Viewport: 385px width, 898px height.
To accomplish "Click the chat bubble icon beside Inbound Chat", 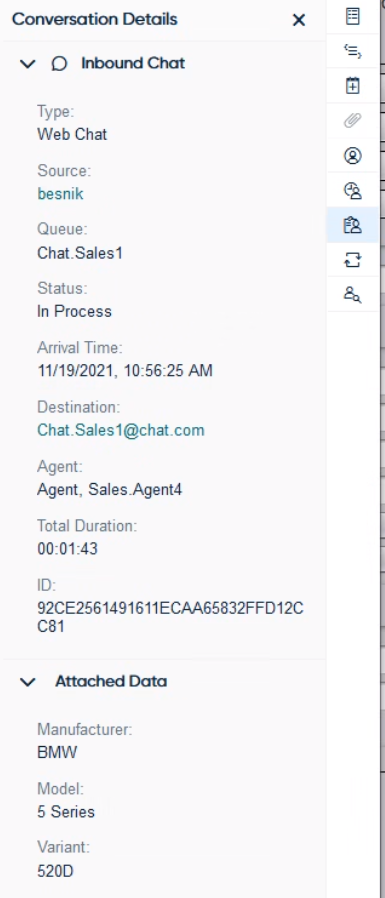I will coord(59,63).
